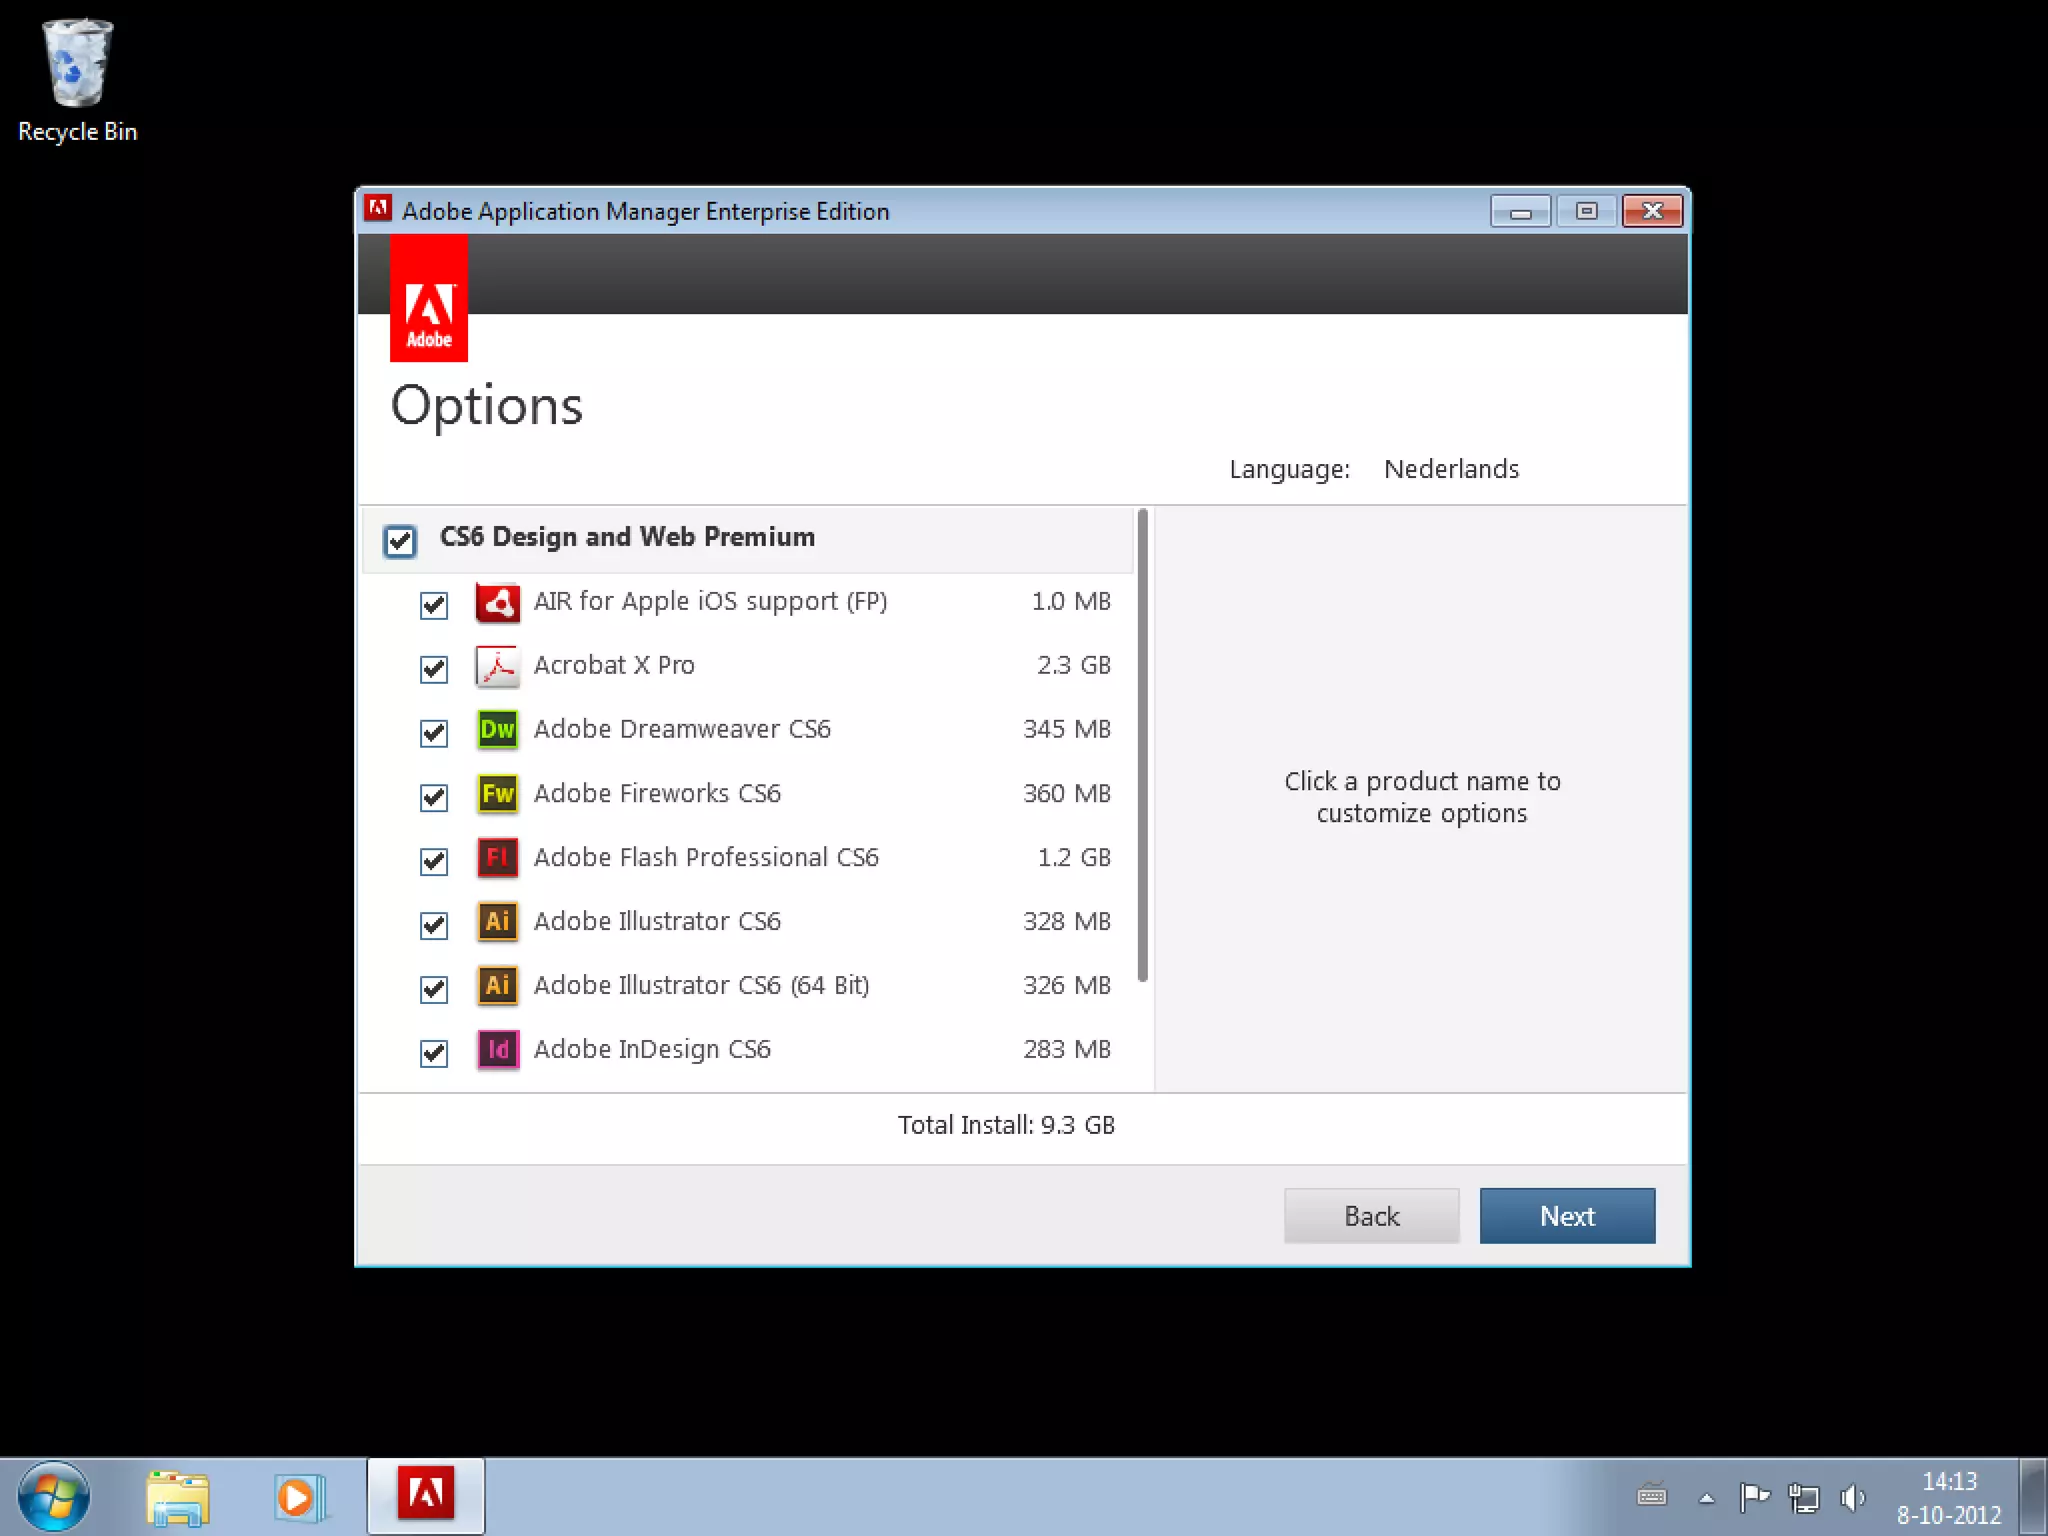Select the Adobe Dreamweaver CS6 product name
Viewport: 2048px width, 1536px height.
pos(682,729)
